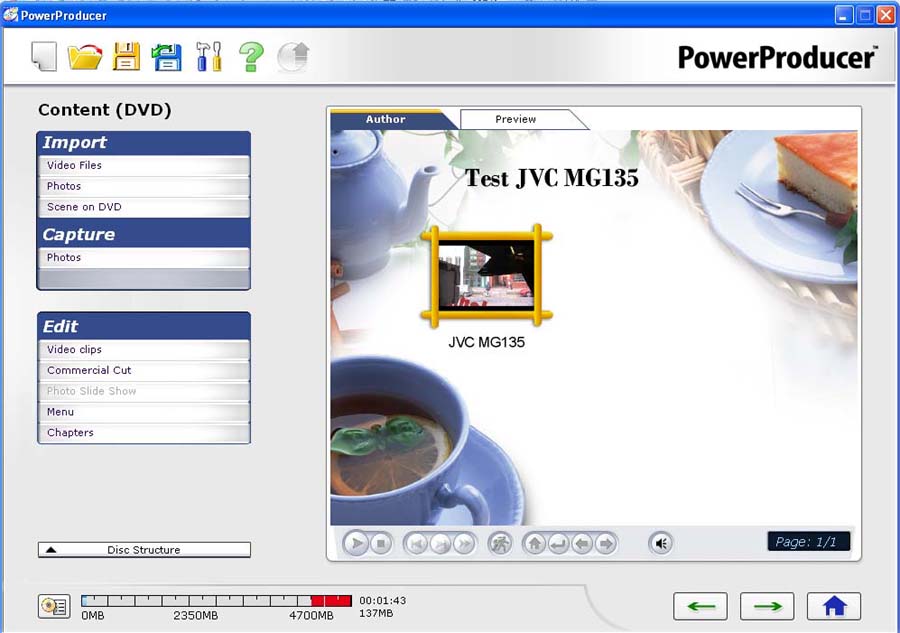Open a project with the folder icon

point(85,57)
